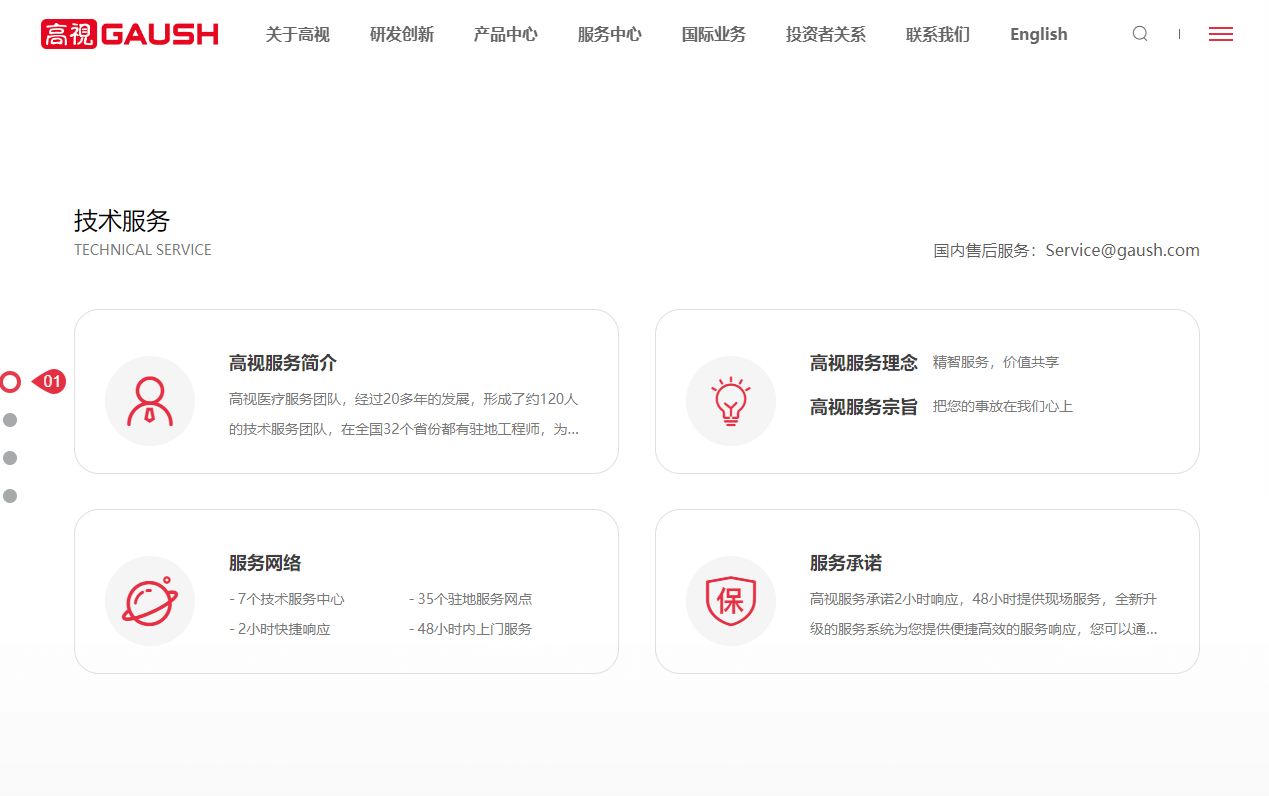This screenshot has width=1269, height=796.
Task: Go to 投资者关系 in the navbar
Action: point(825,34)
